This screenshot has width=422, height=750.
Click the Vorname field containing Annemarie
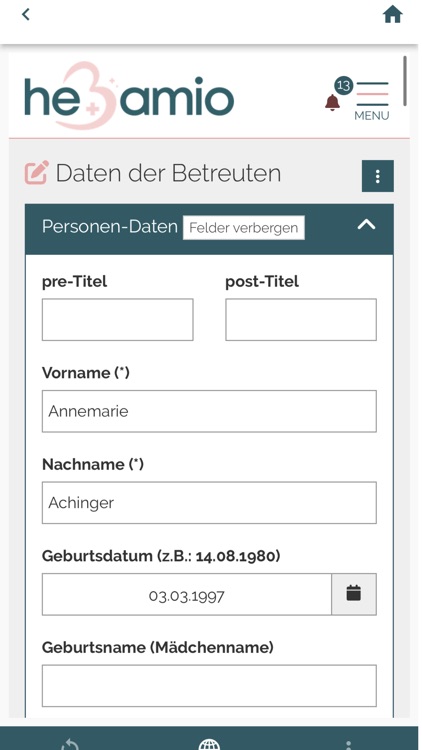tap(209, 411)
